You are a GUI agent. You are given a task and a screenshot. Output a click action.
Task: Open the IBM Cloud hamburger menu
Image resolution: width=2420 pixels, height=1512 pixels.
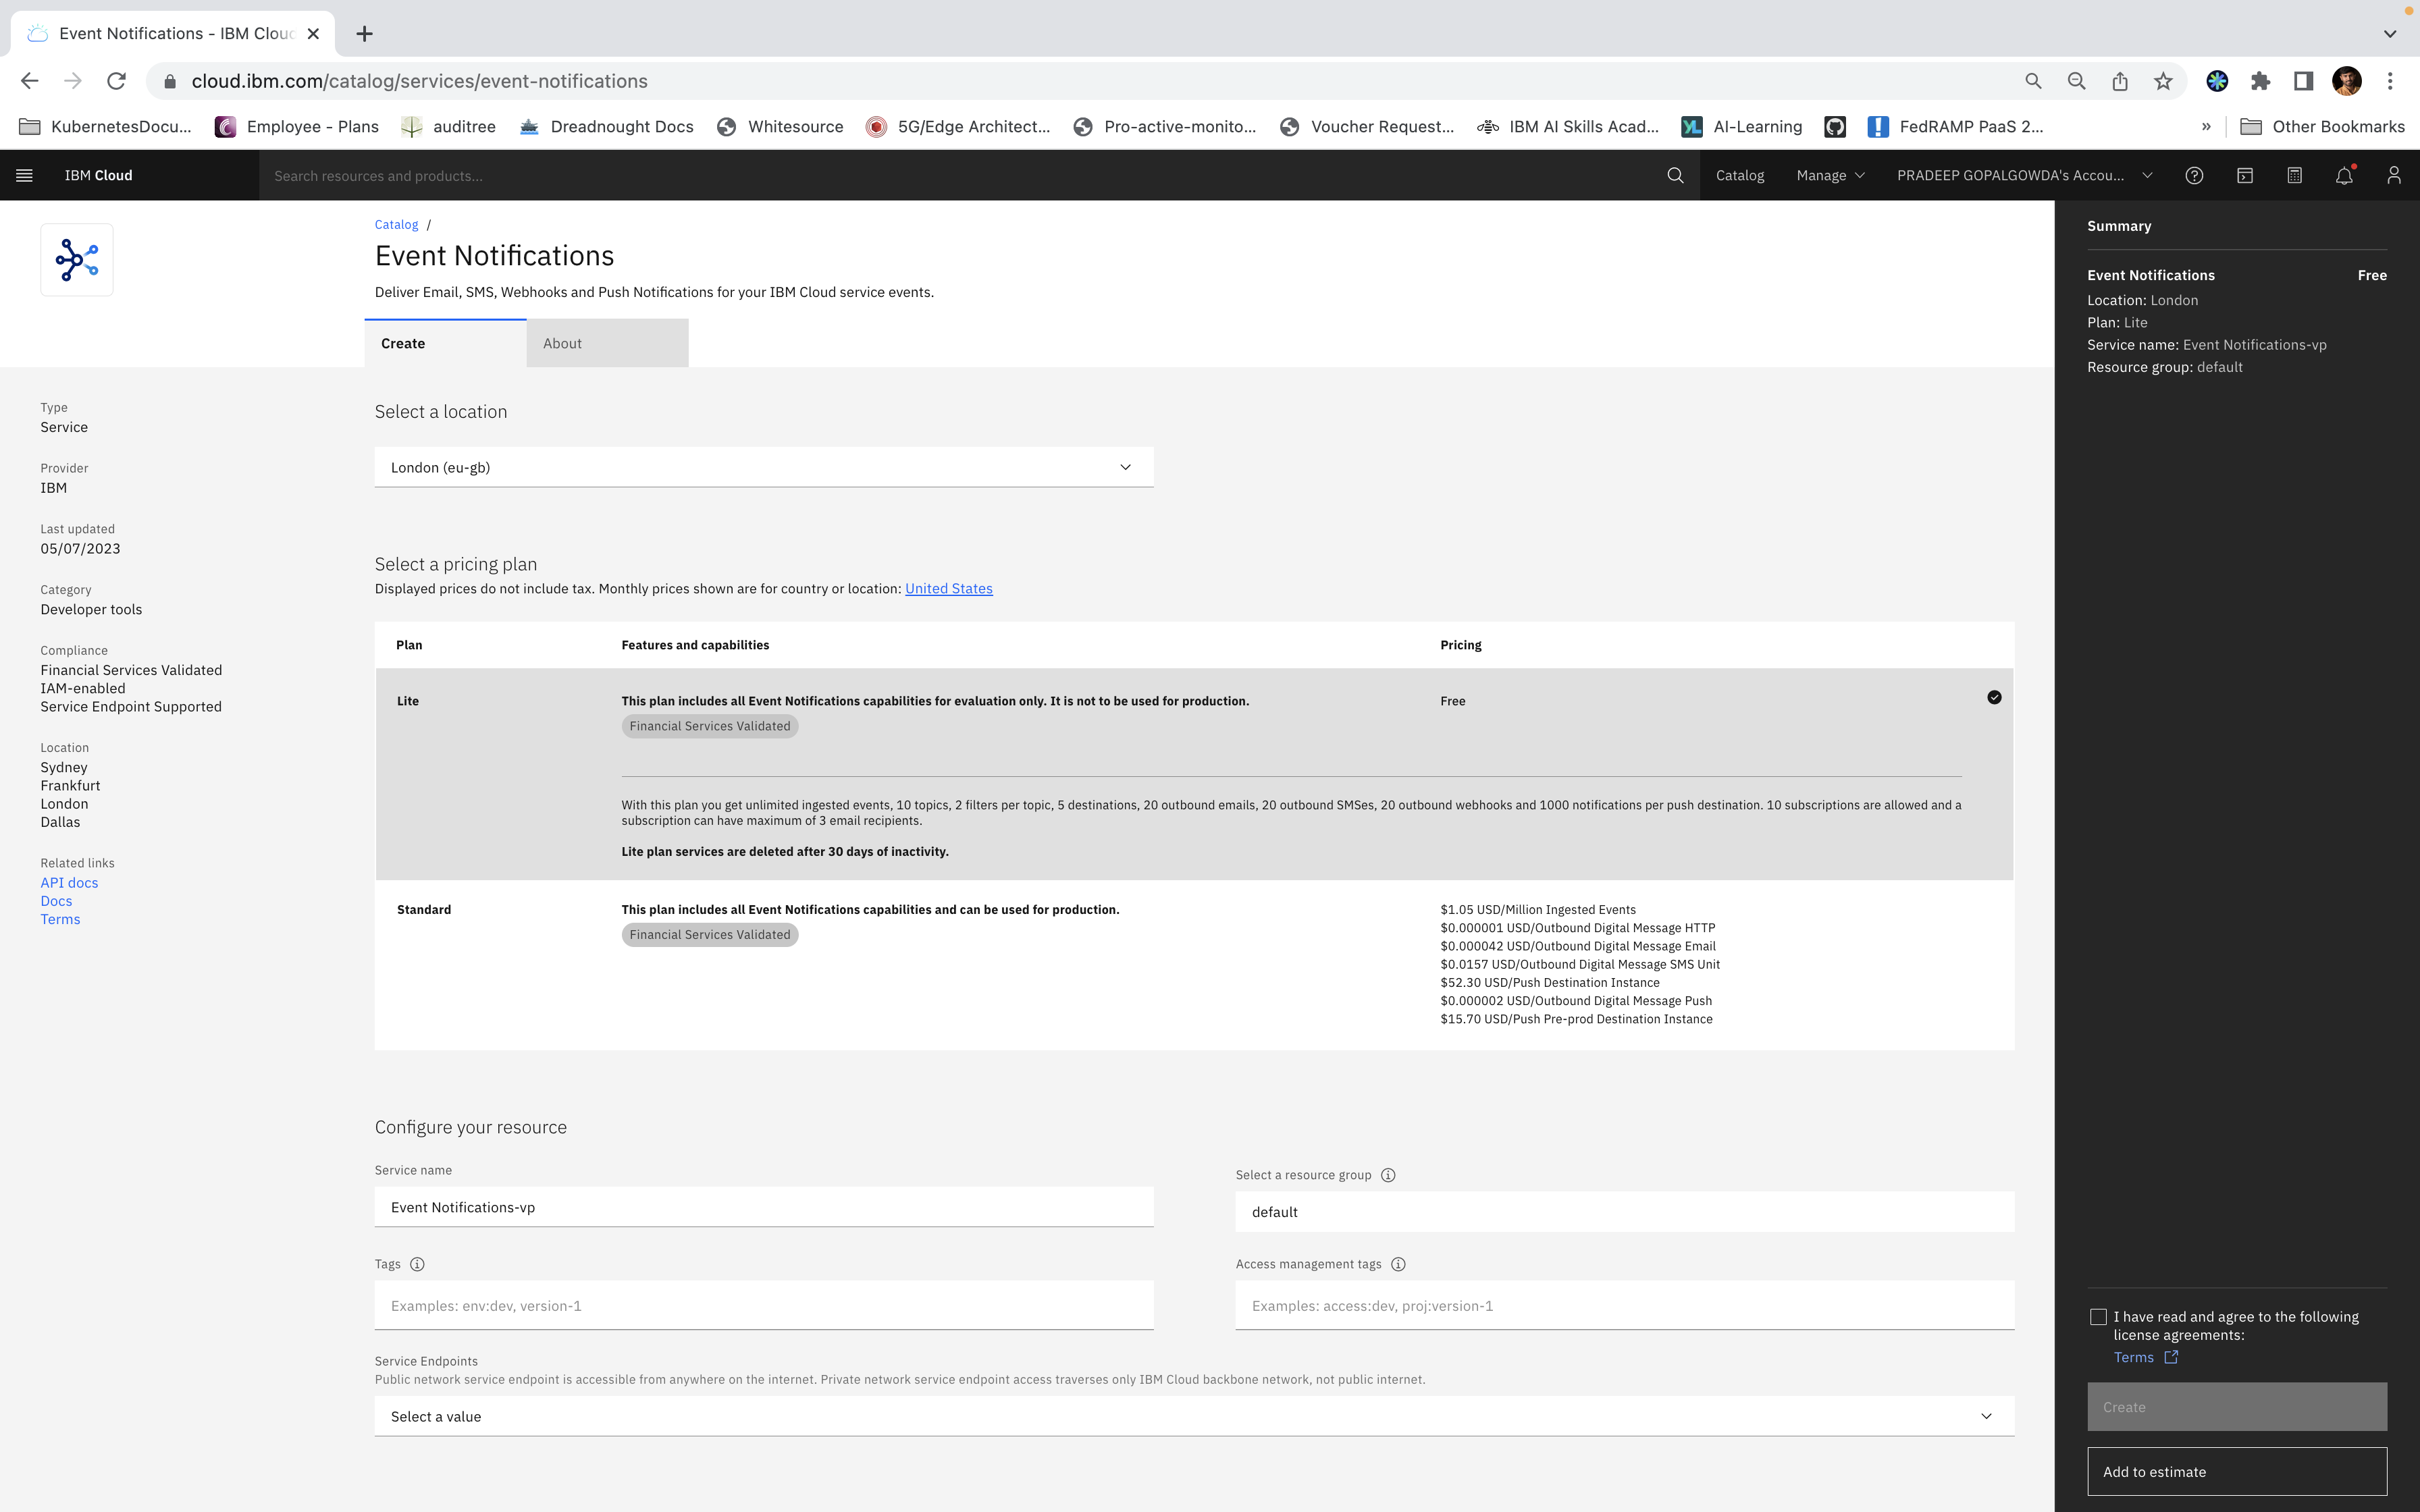pyautogui.click(x=24, y=175)
